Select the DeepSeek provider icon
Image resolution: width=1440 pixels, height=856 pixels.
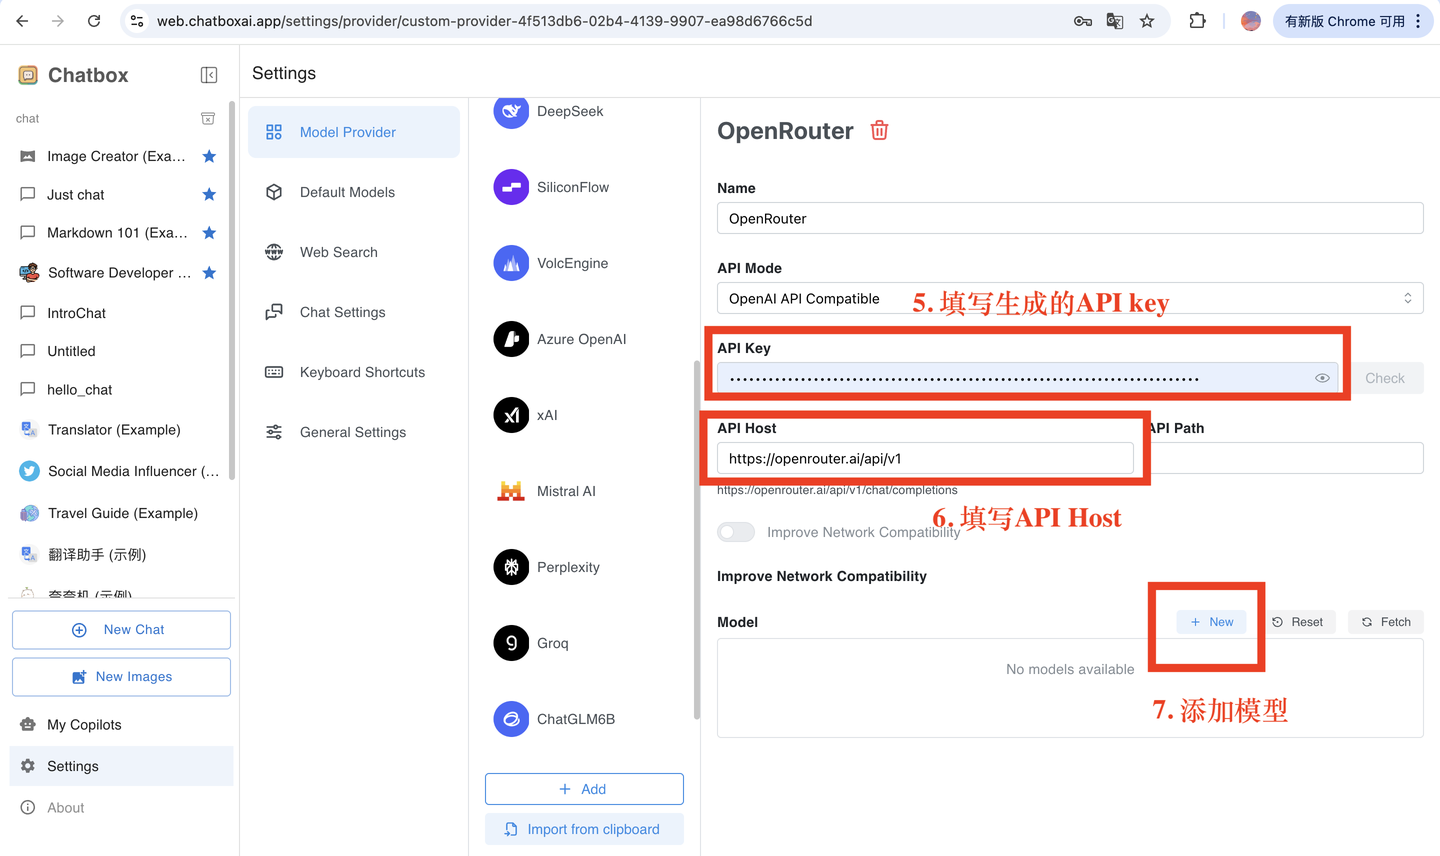(x=511, y=111)
